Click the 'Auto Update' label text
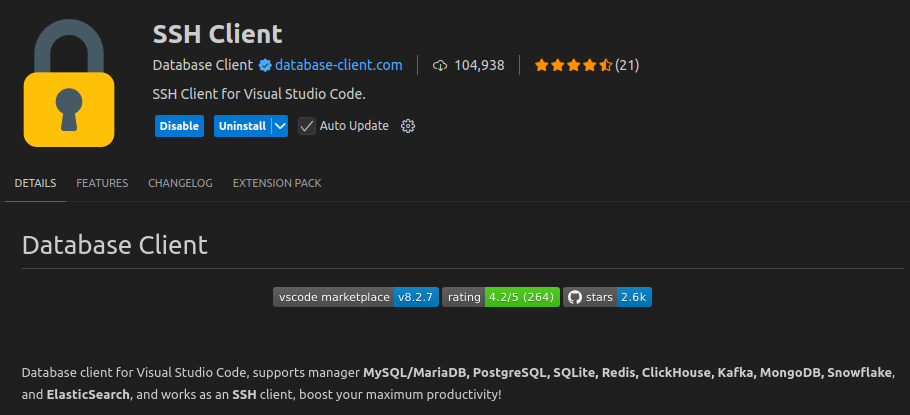This screenshot has width=910, height=415. pos(354,126)
